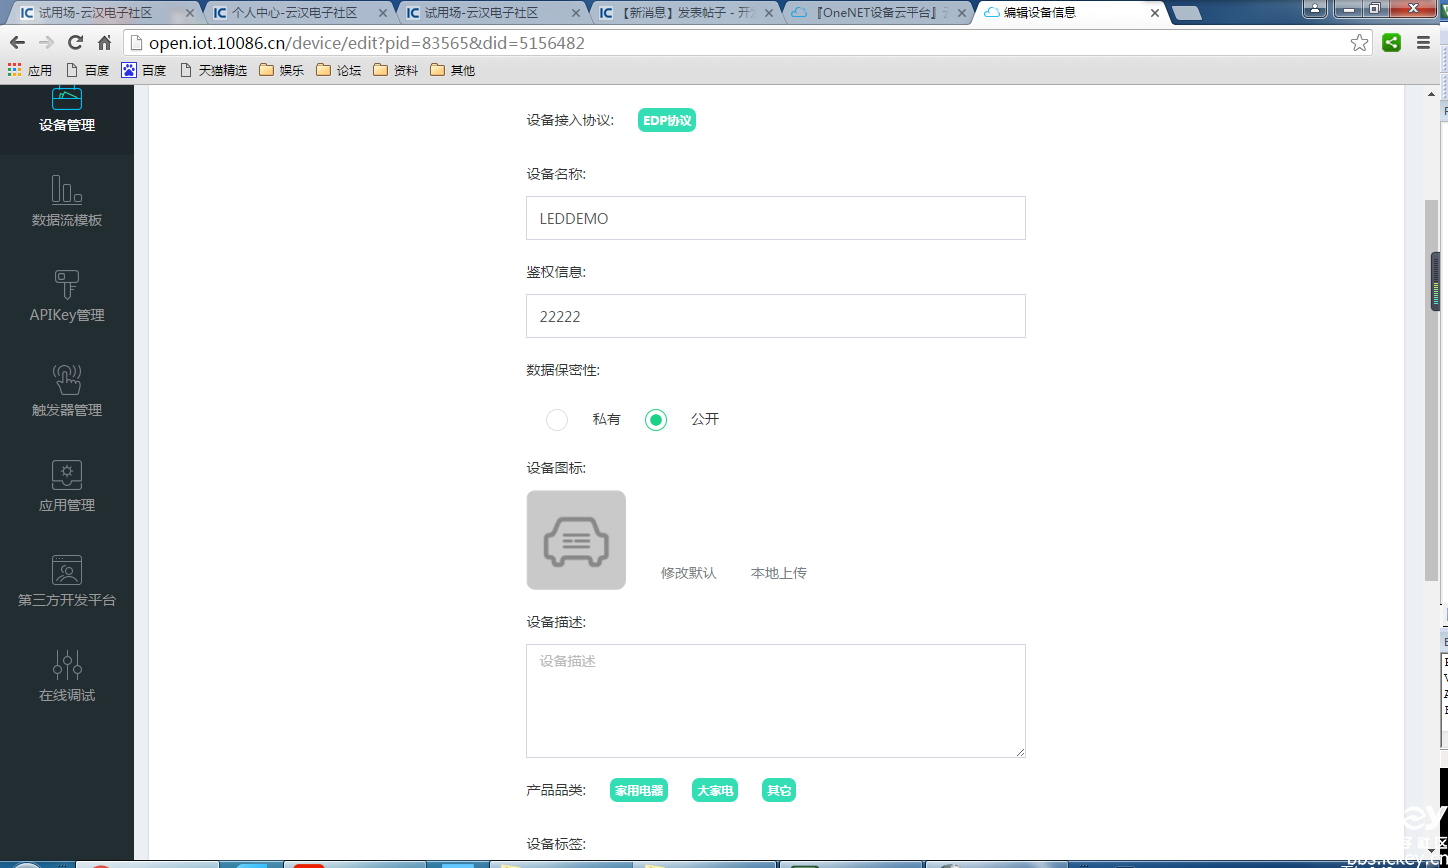Open the 娱乐 bookmark folder

281,70
